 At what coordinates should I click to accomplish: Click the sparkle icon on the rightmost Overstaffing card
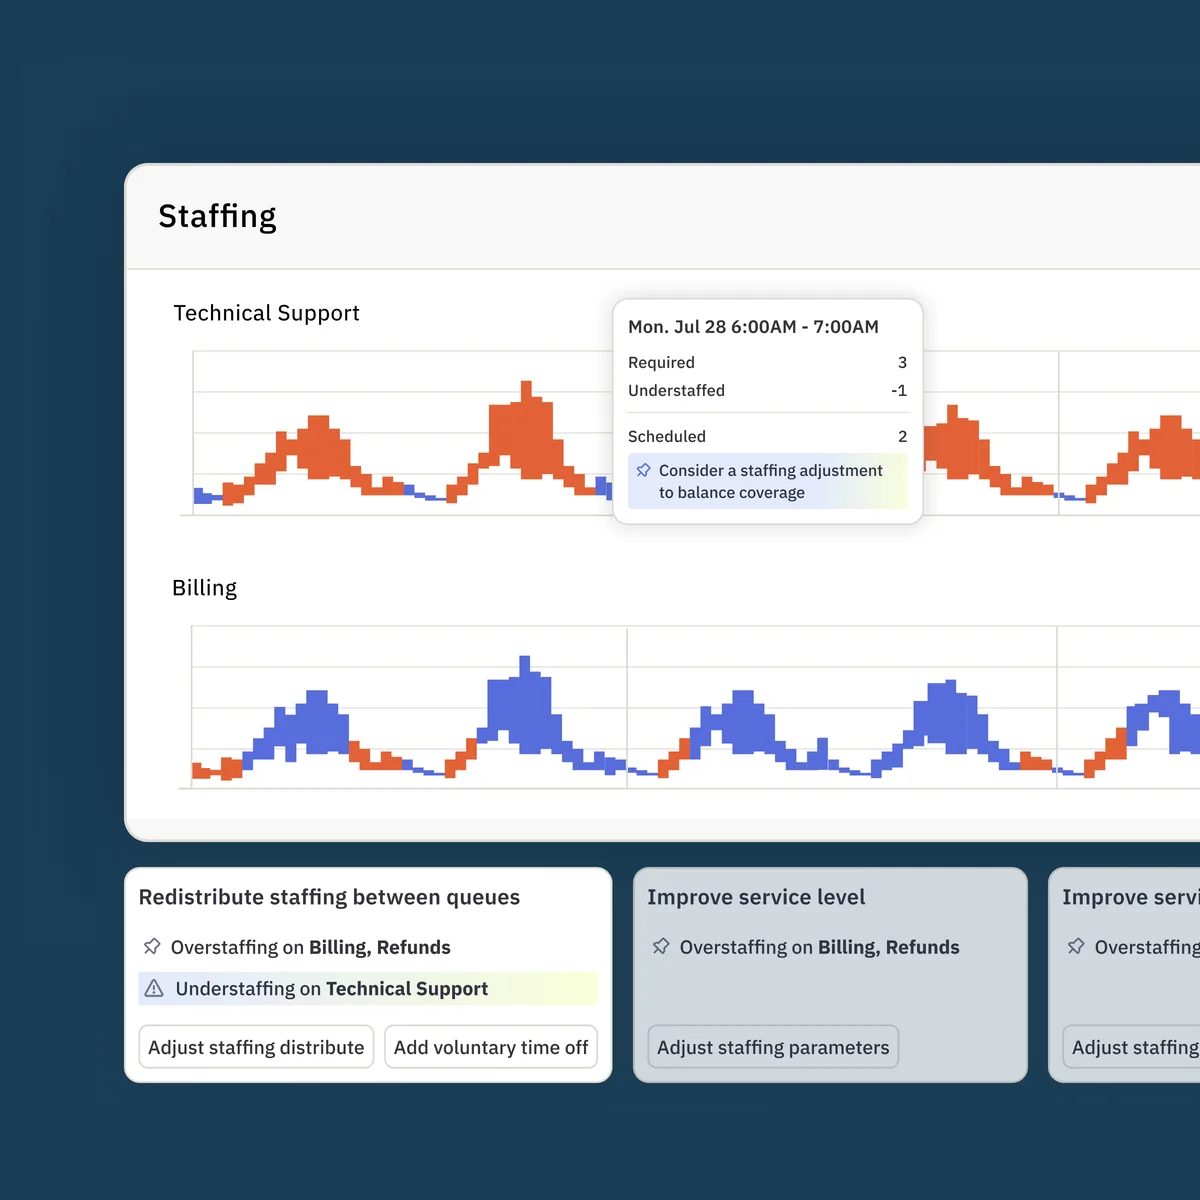[x=1077, y=946]
